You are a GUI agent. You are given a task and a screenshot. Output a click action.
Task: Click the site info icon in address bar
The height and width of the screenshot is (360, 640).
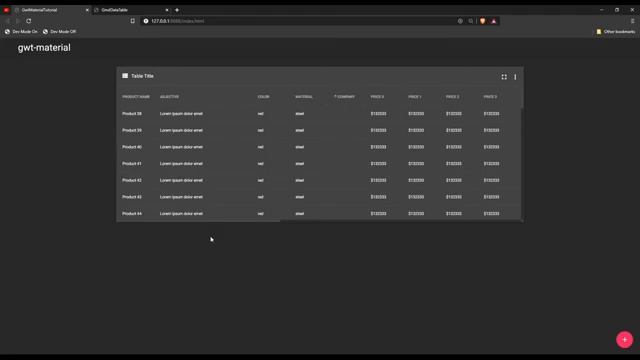[146, 21]
